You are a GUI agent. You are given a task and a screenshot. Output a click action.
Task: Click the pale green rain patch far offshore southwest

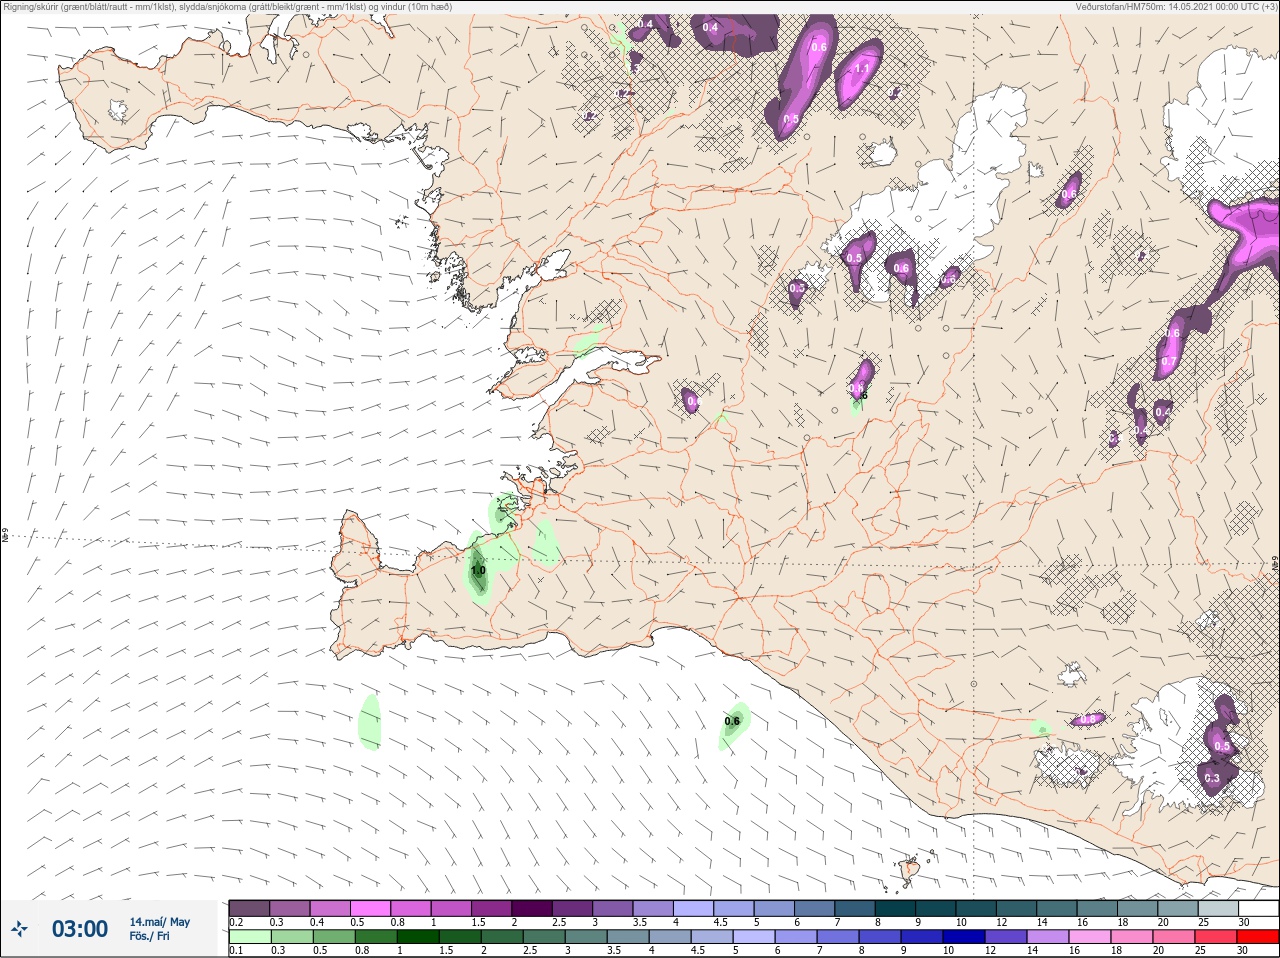370,722
